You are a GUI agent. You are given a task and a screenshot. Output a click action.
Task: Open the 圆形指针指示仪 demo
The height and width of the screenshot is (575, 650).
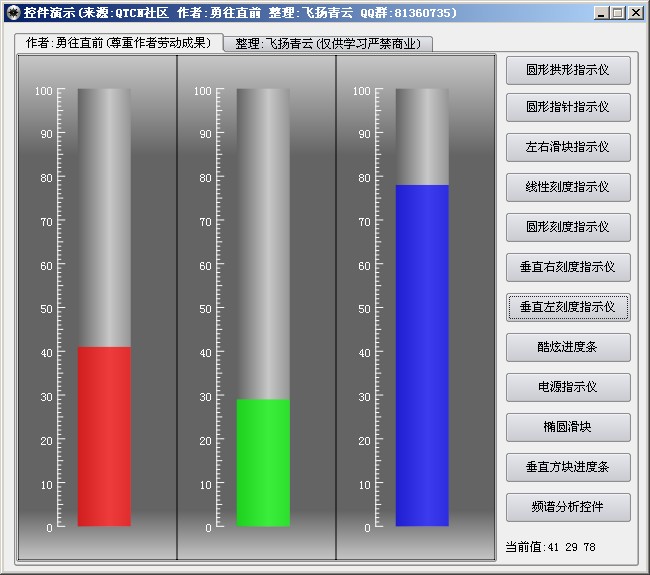pos(568,107)
